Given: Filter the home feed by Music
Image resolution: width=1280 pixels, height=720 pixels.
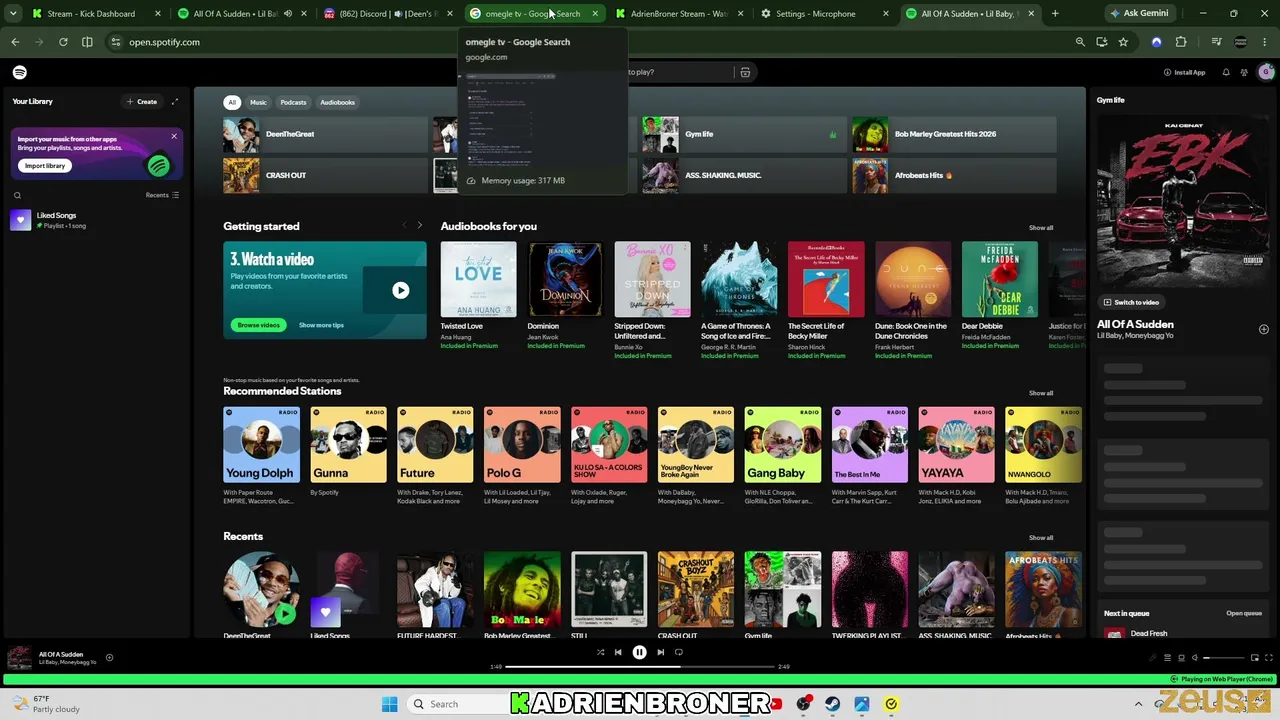Looking at the screenshot, I should coord(258,102).
